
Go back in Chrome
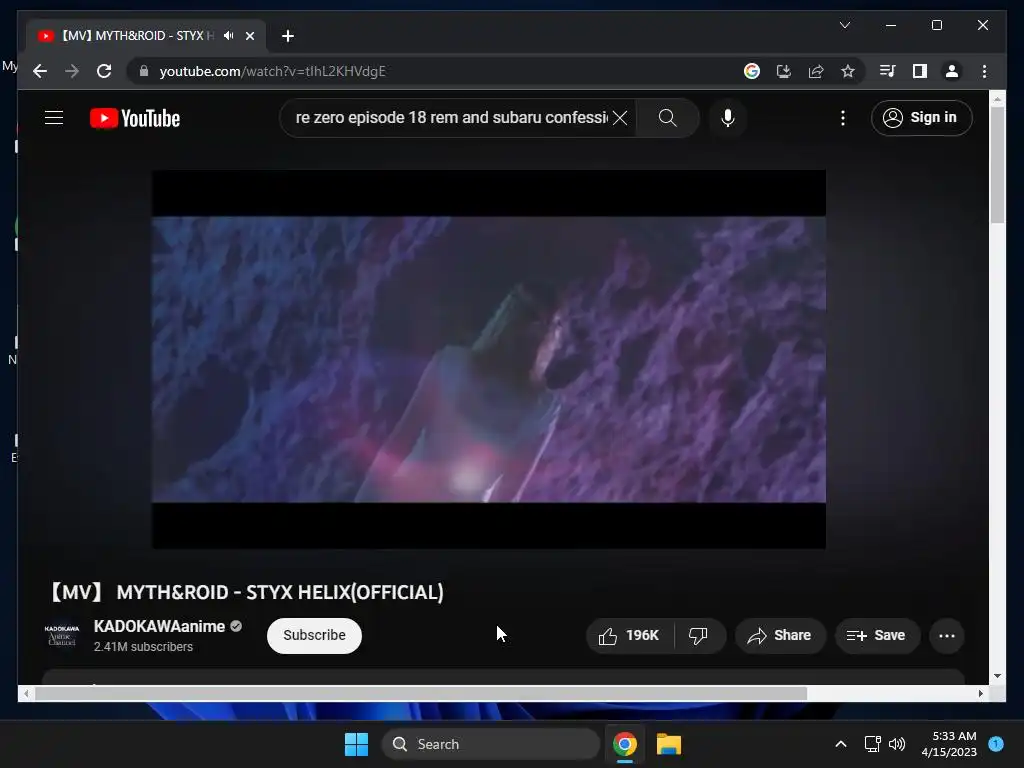point(40,71)
